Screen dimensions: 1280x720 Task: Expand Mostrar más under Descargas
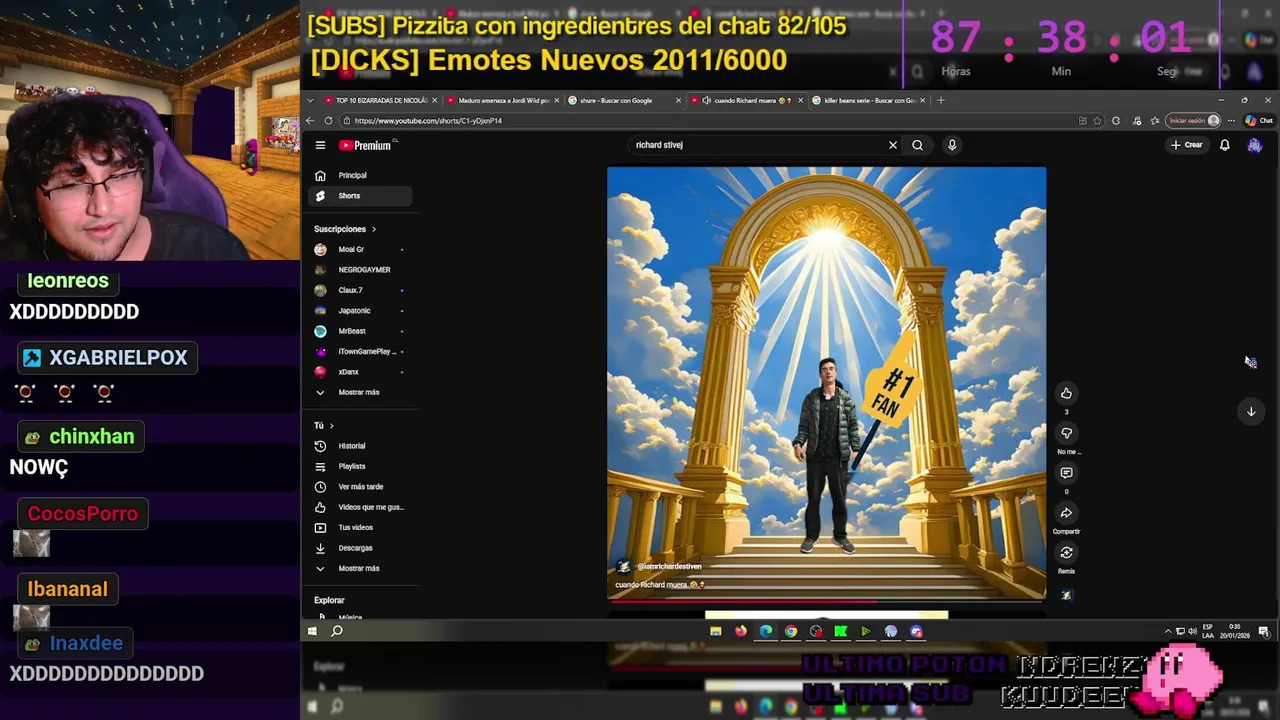[360, 568]
